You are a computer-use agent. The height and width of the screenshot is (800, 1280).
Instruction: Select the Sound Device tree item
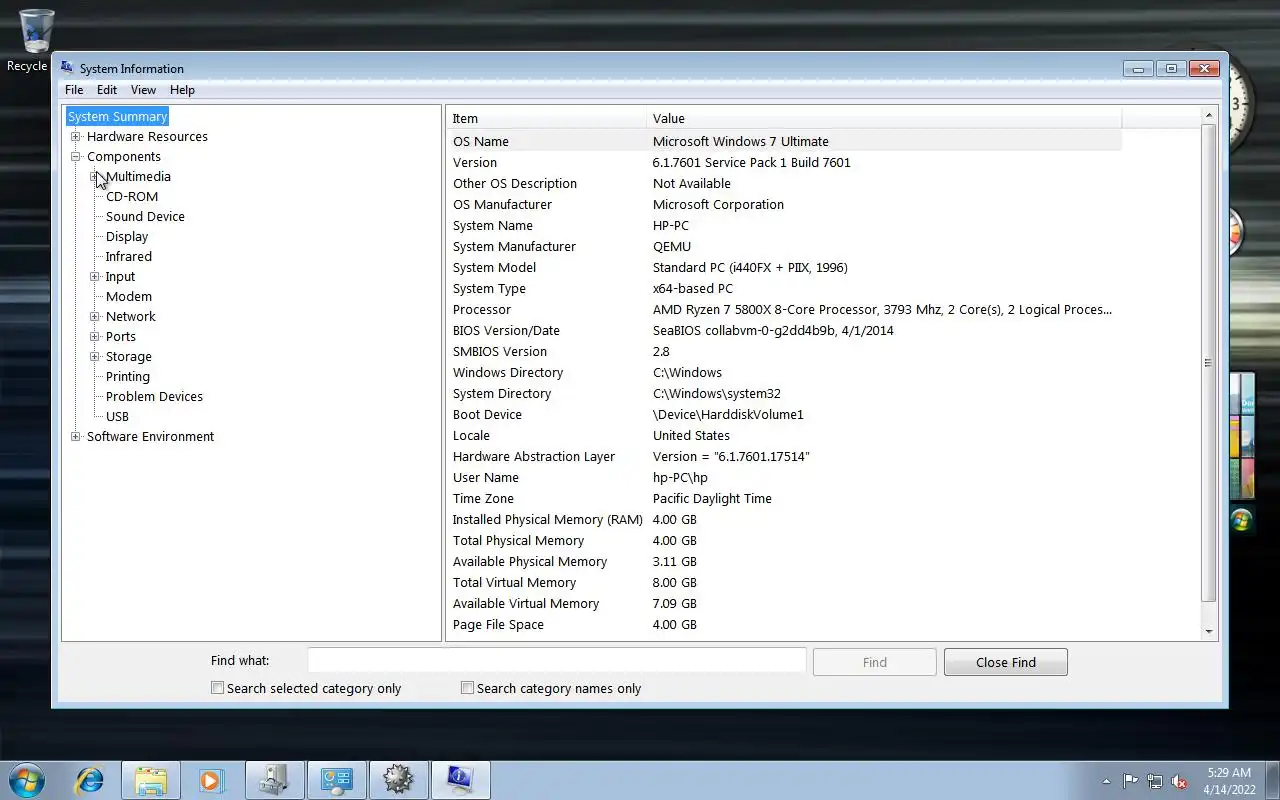(145, 216)
